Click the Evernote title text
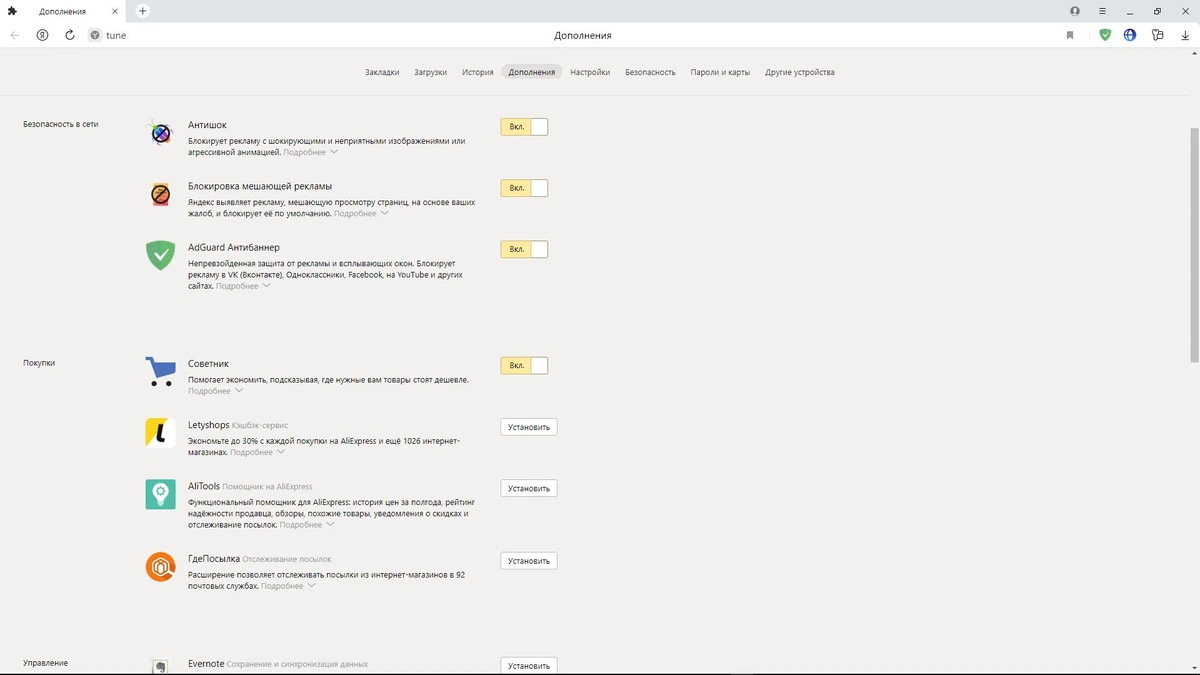The width and height of the screenshot is (1200, 675). click(x=206, y=663)
